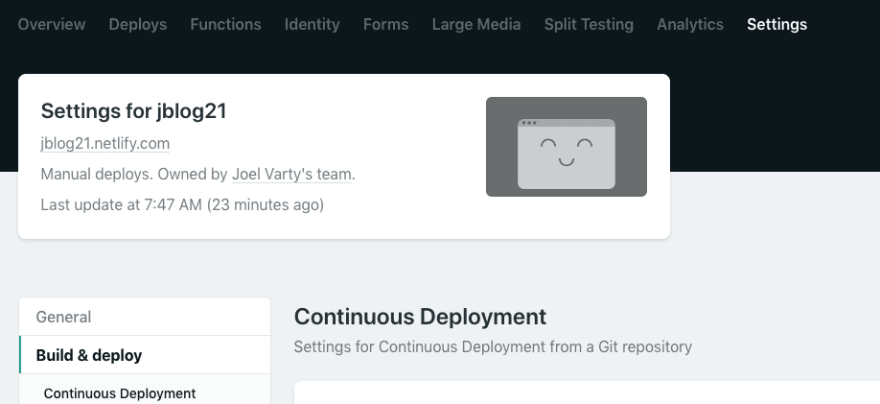Switch to the Functions tab

pyautogui.click(x=226, y=25)
